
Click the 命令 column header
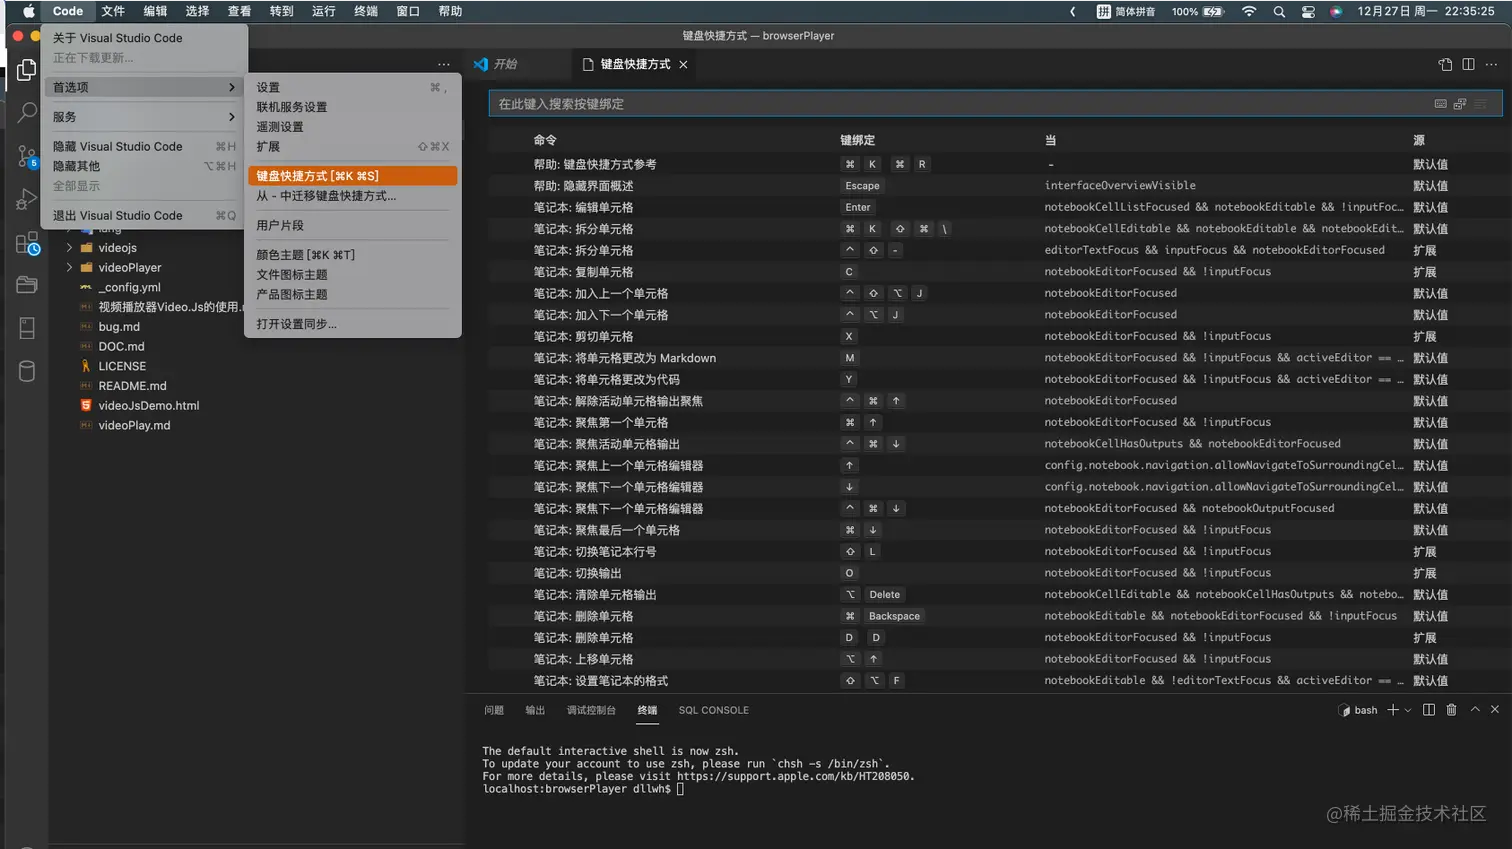coord(545,141)
